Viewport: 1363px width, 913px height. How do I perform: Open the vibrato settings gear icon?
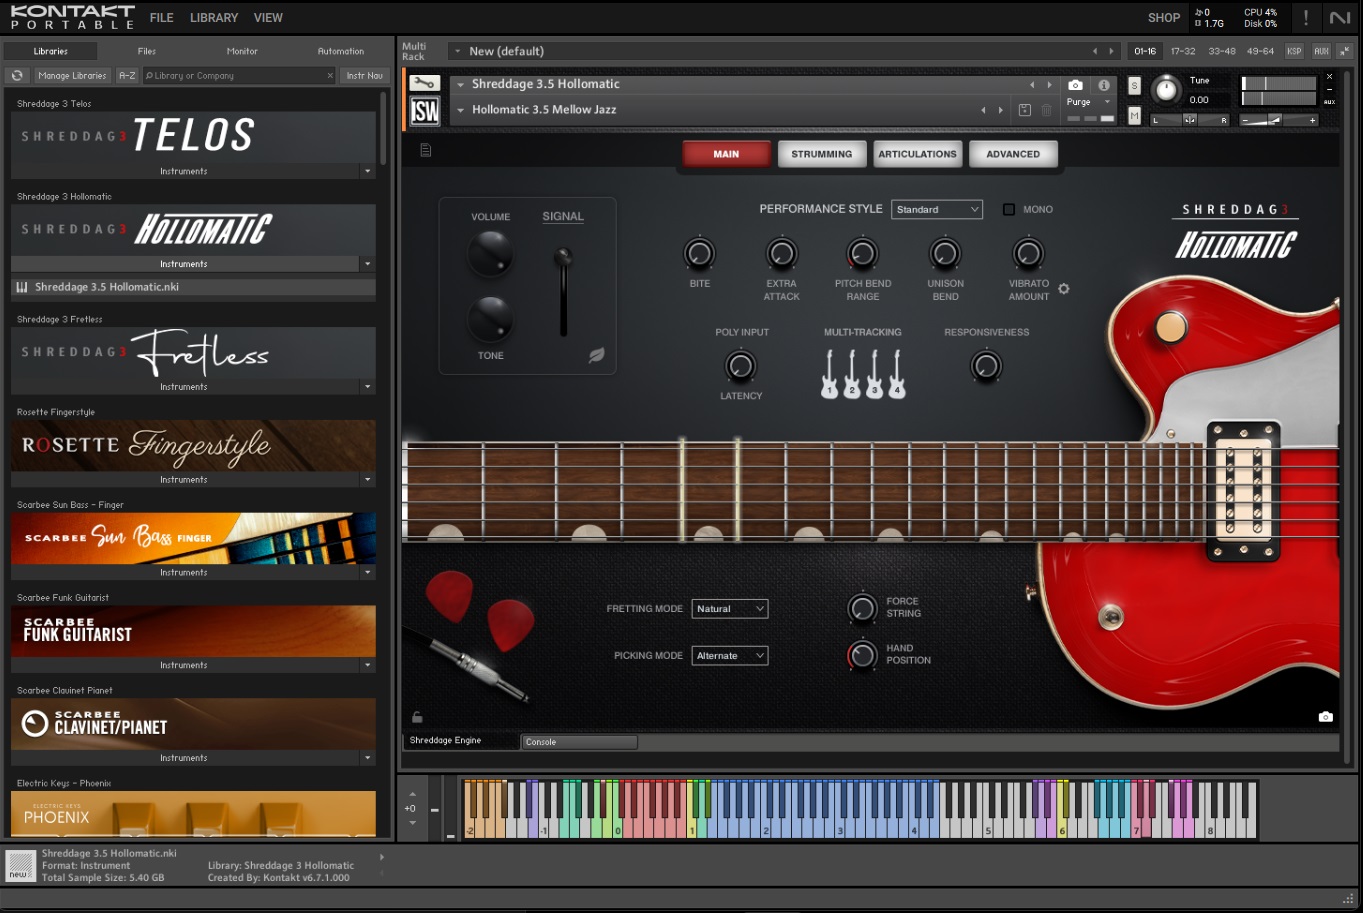point(1064,289)
